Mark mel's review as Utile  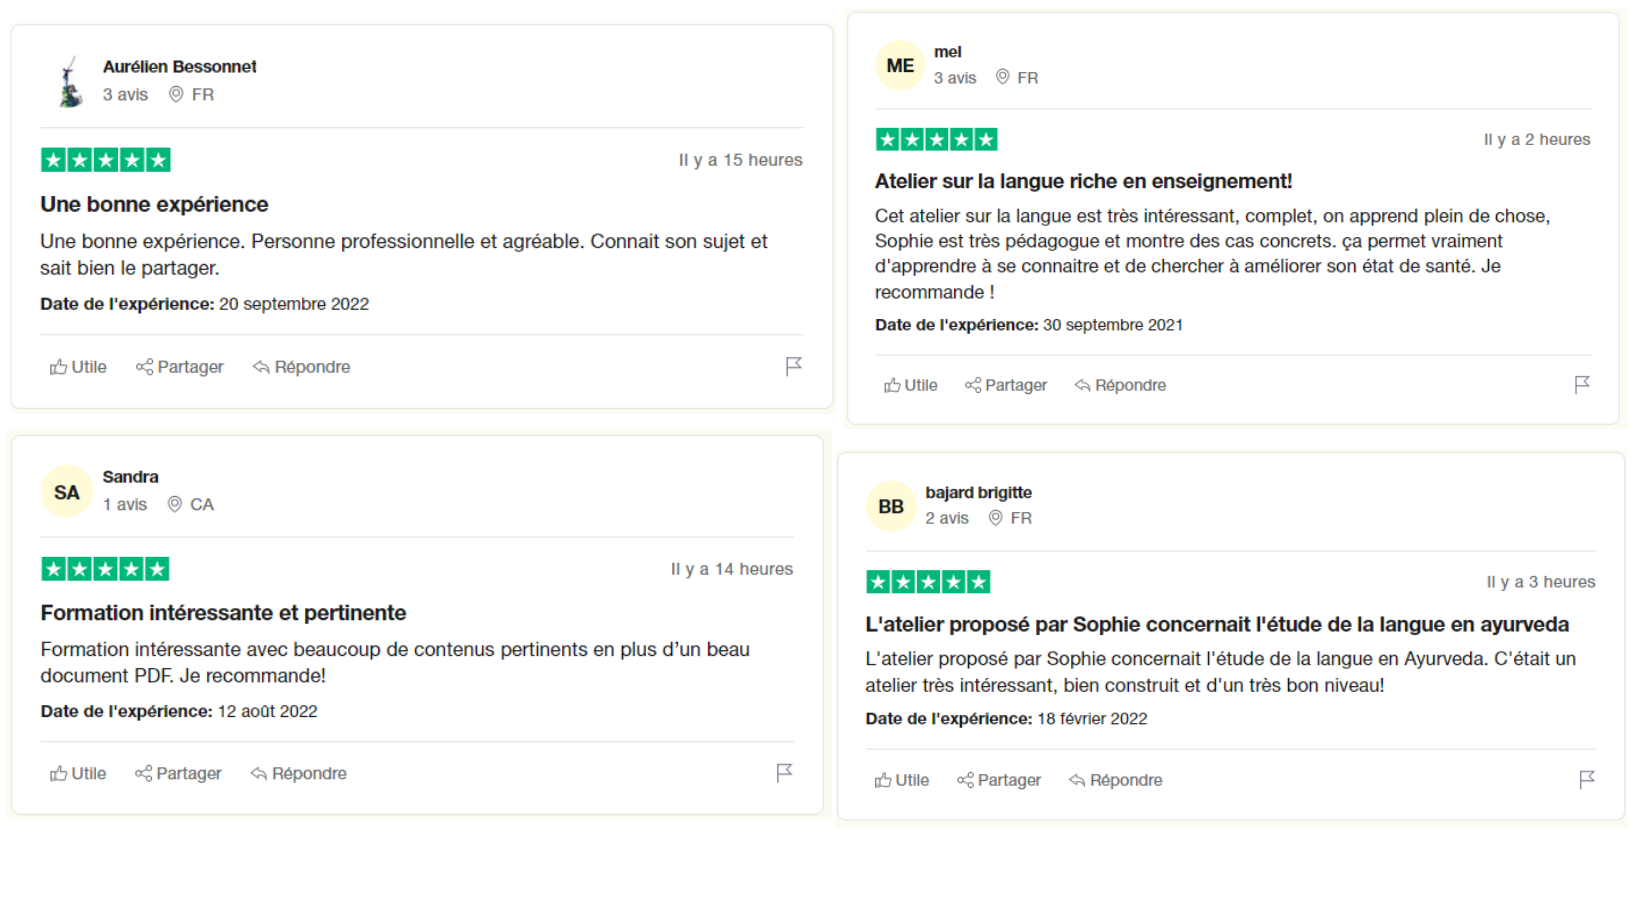[x=910, y=385]
